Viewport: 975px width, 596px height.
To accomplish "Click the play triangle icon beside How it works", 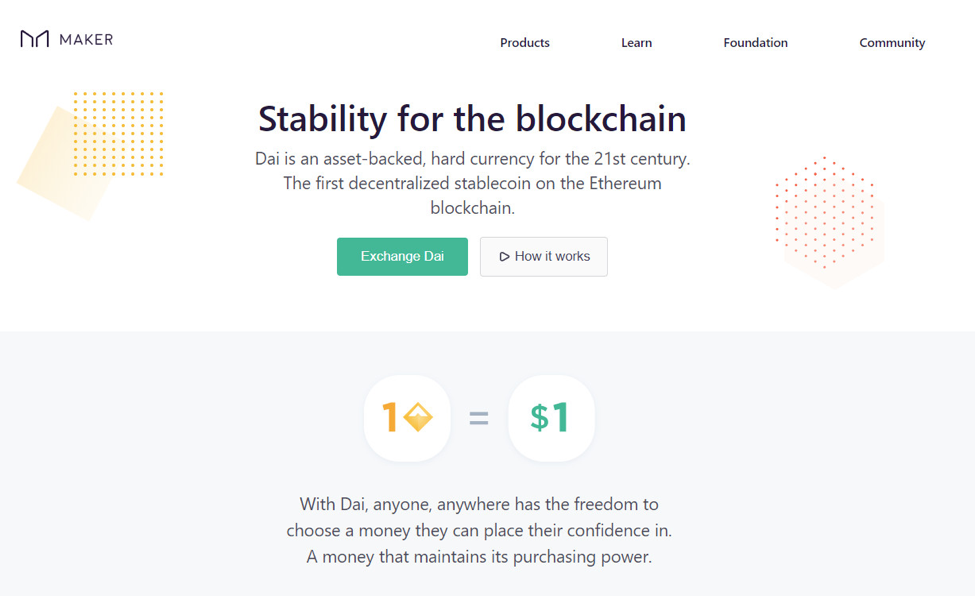I will tap(504, 256).
